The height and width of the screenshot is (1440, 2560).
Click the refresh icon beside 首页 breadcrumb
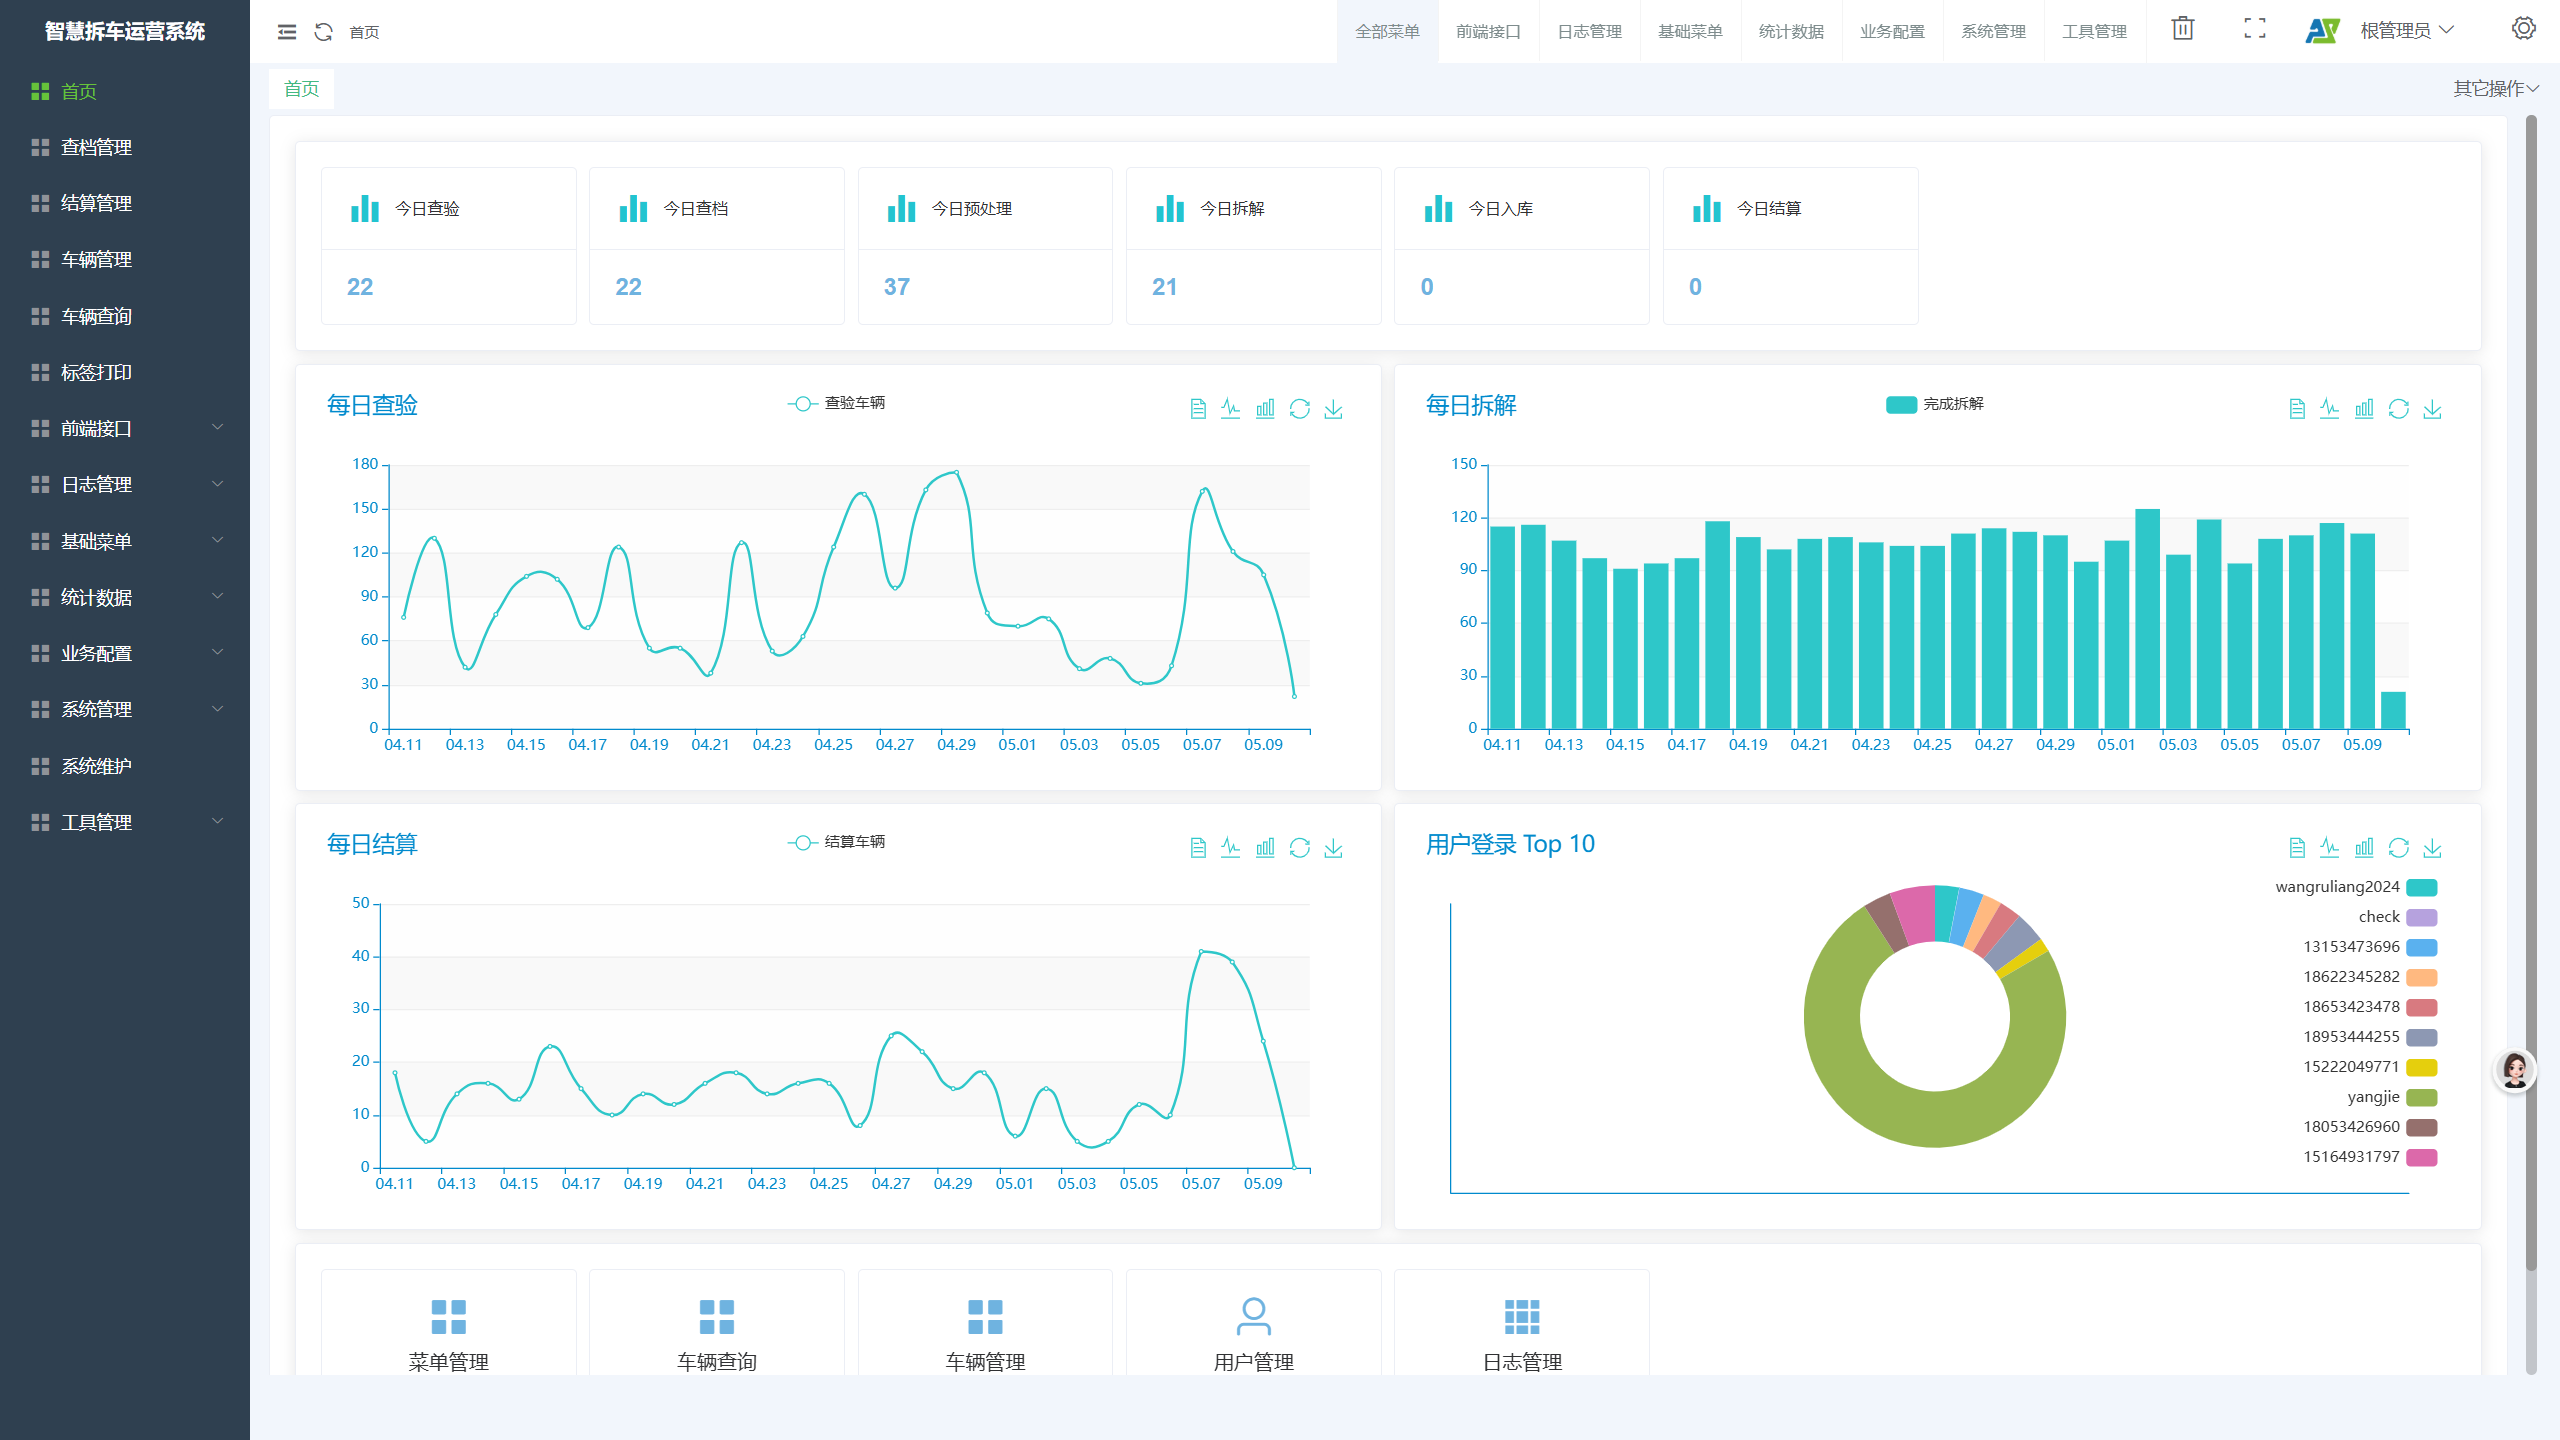click(323, 32)
